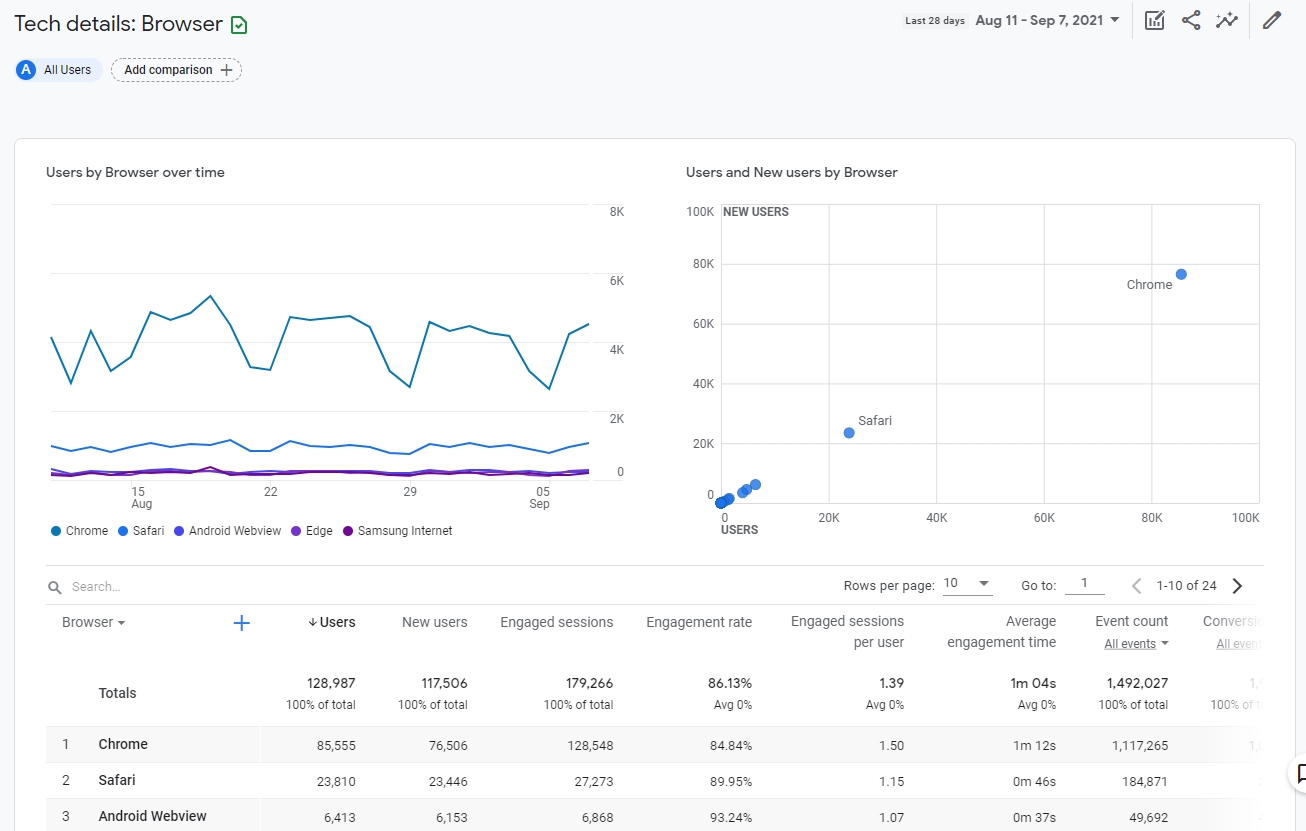This screenshot has width=1306, height=831.
Task: Click the Add comparison button
Action: (177, 70)
